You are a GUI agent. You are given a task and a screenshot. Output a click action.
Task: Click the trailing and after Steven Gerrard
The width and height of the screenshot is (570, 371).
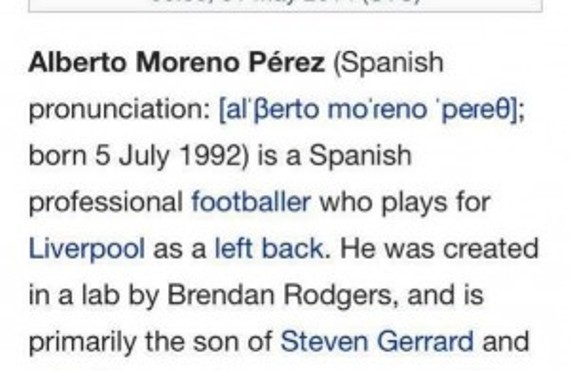point(506,342)
